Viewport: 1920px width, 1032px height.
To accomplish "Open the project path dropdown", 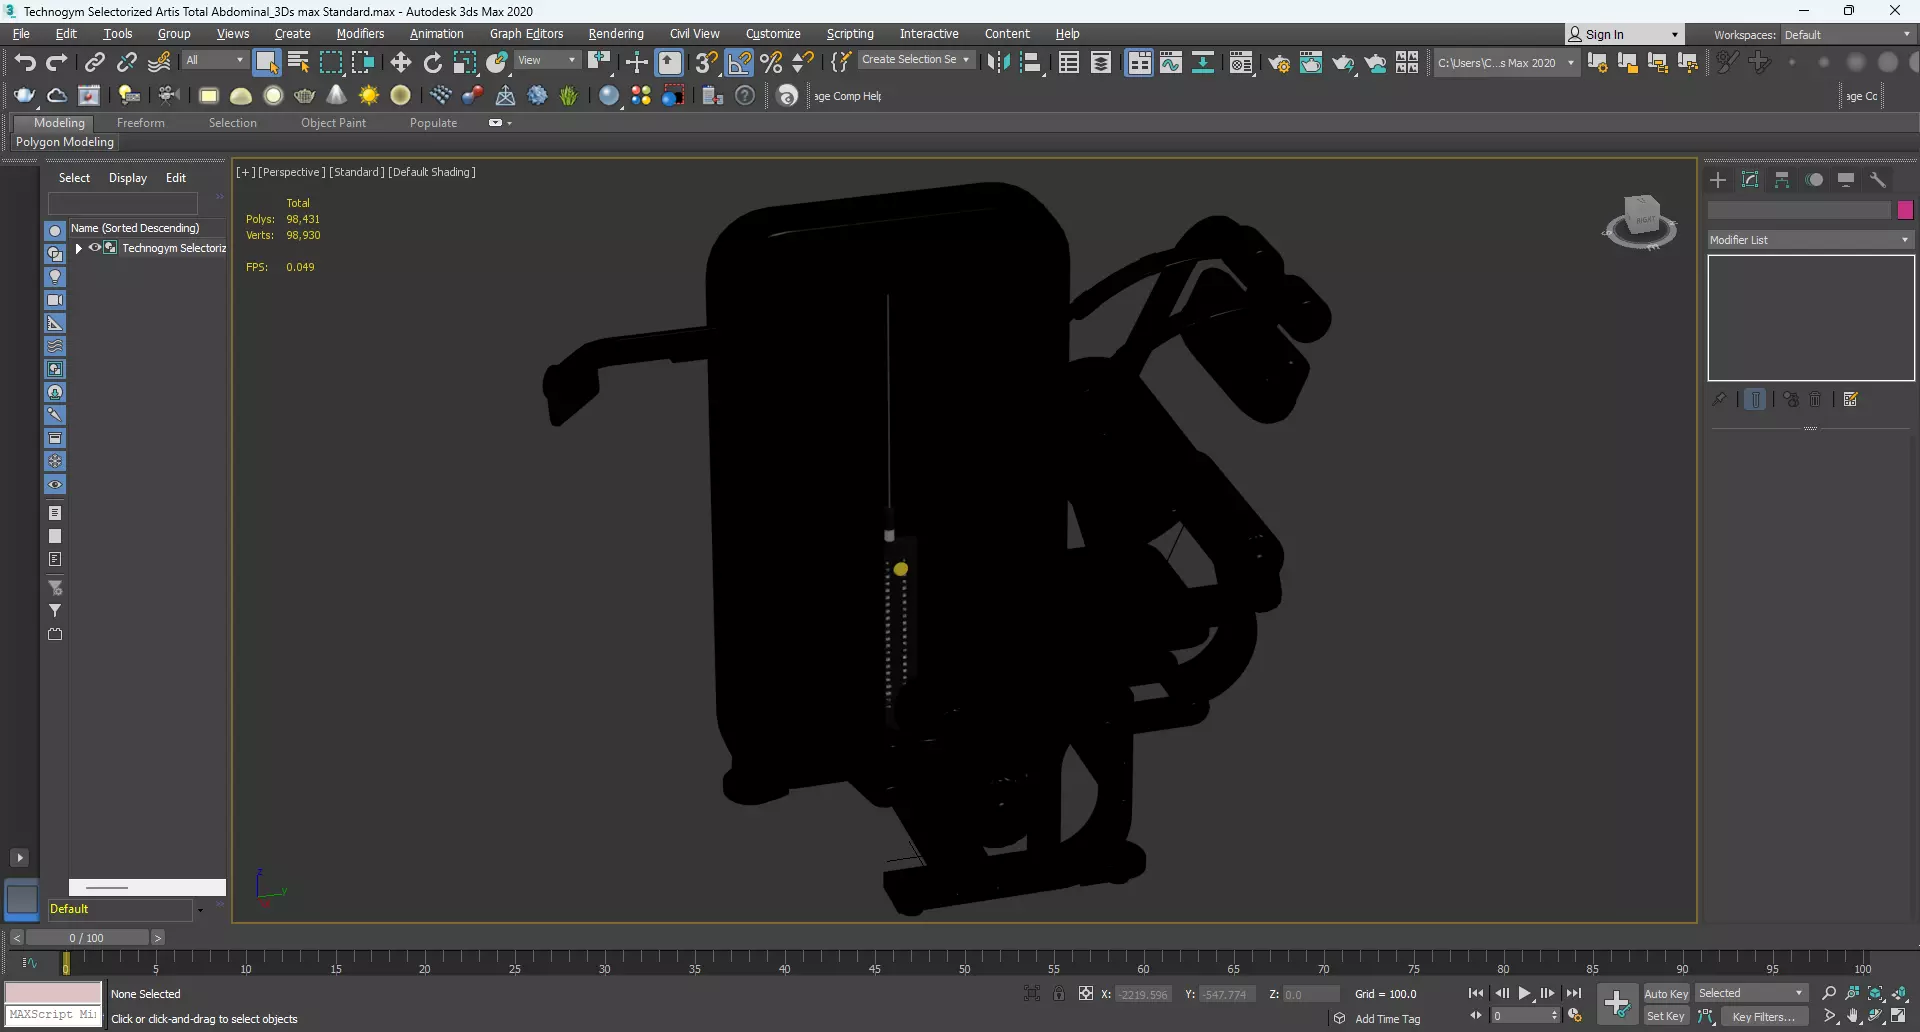I will [x=1506, y=63].
